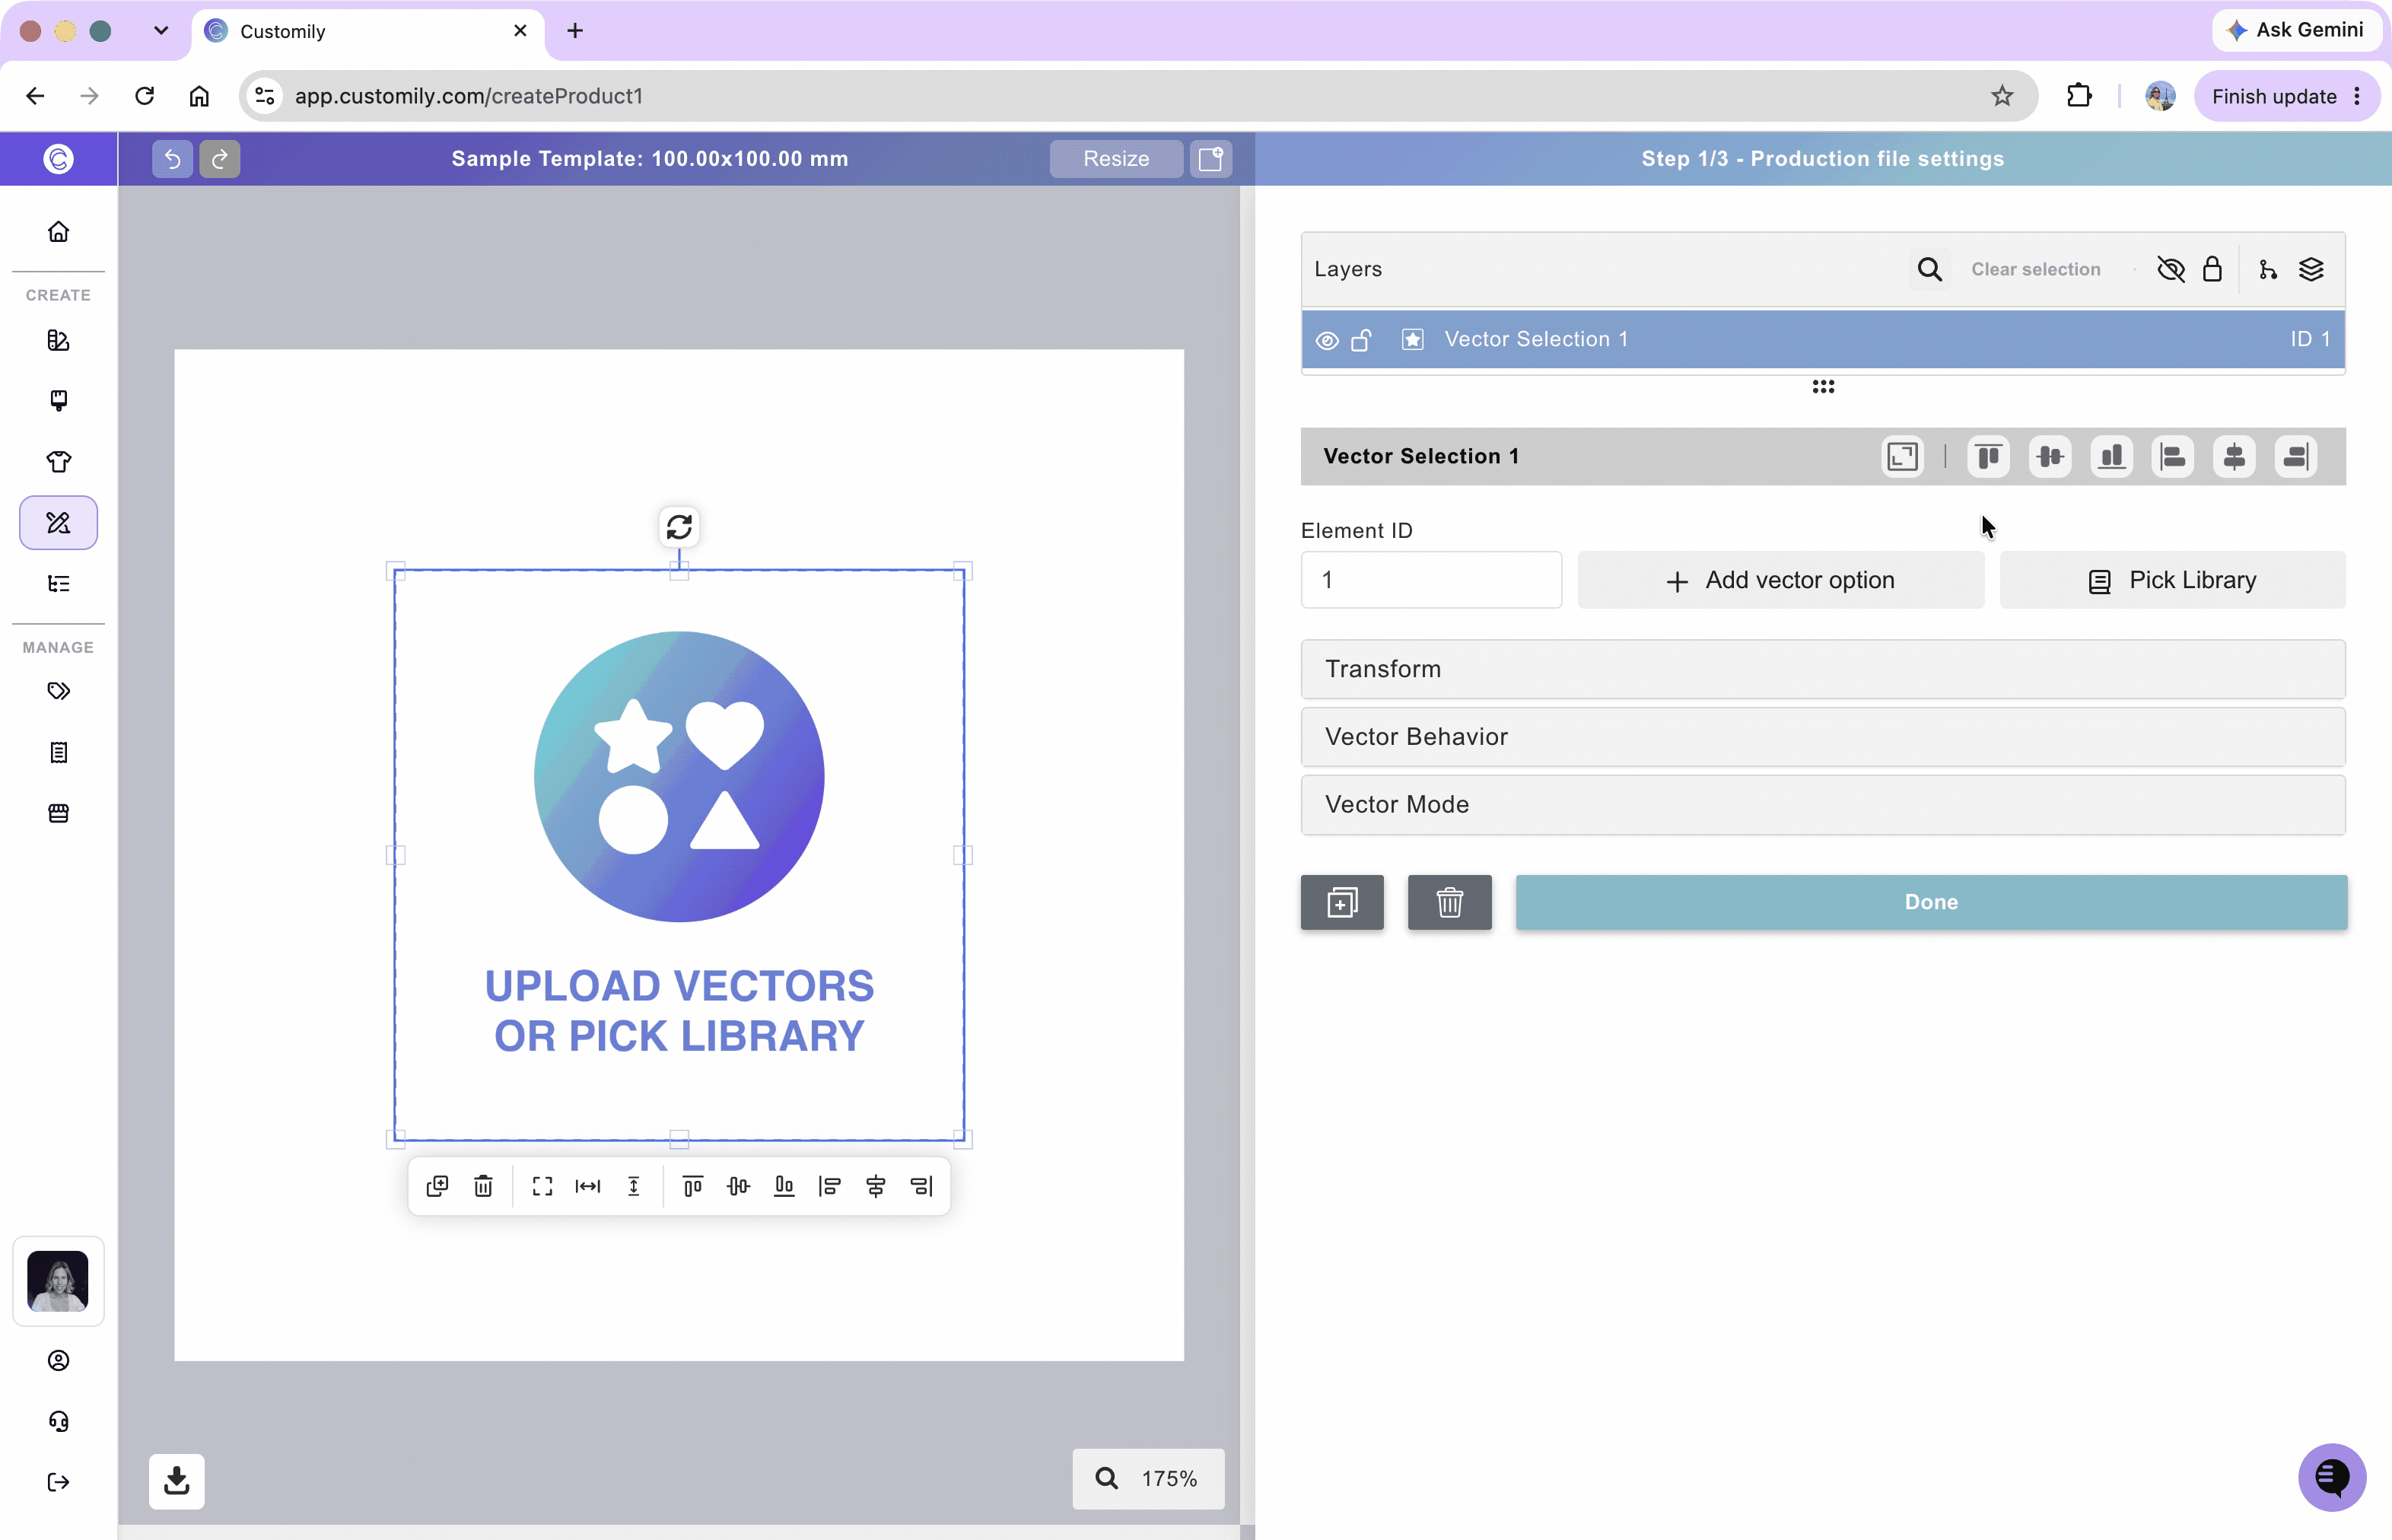Click the Element ID input field
This screenshot has width=2392, height=1540.
[1431, 580]
